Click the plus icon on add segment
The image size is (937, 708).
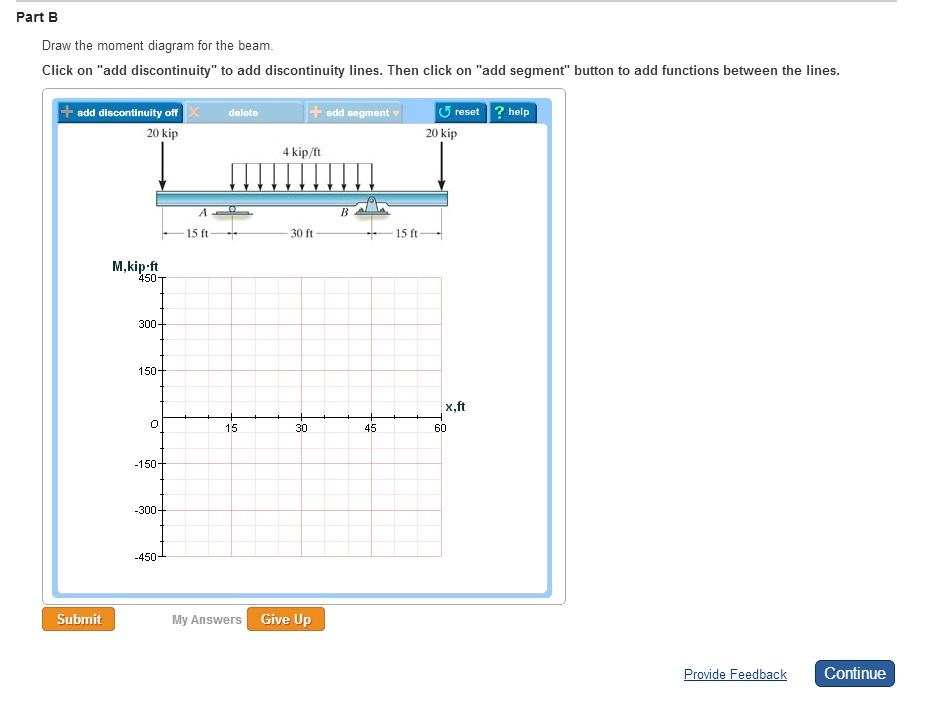click(317, 112)
